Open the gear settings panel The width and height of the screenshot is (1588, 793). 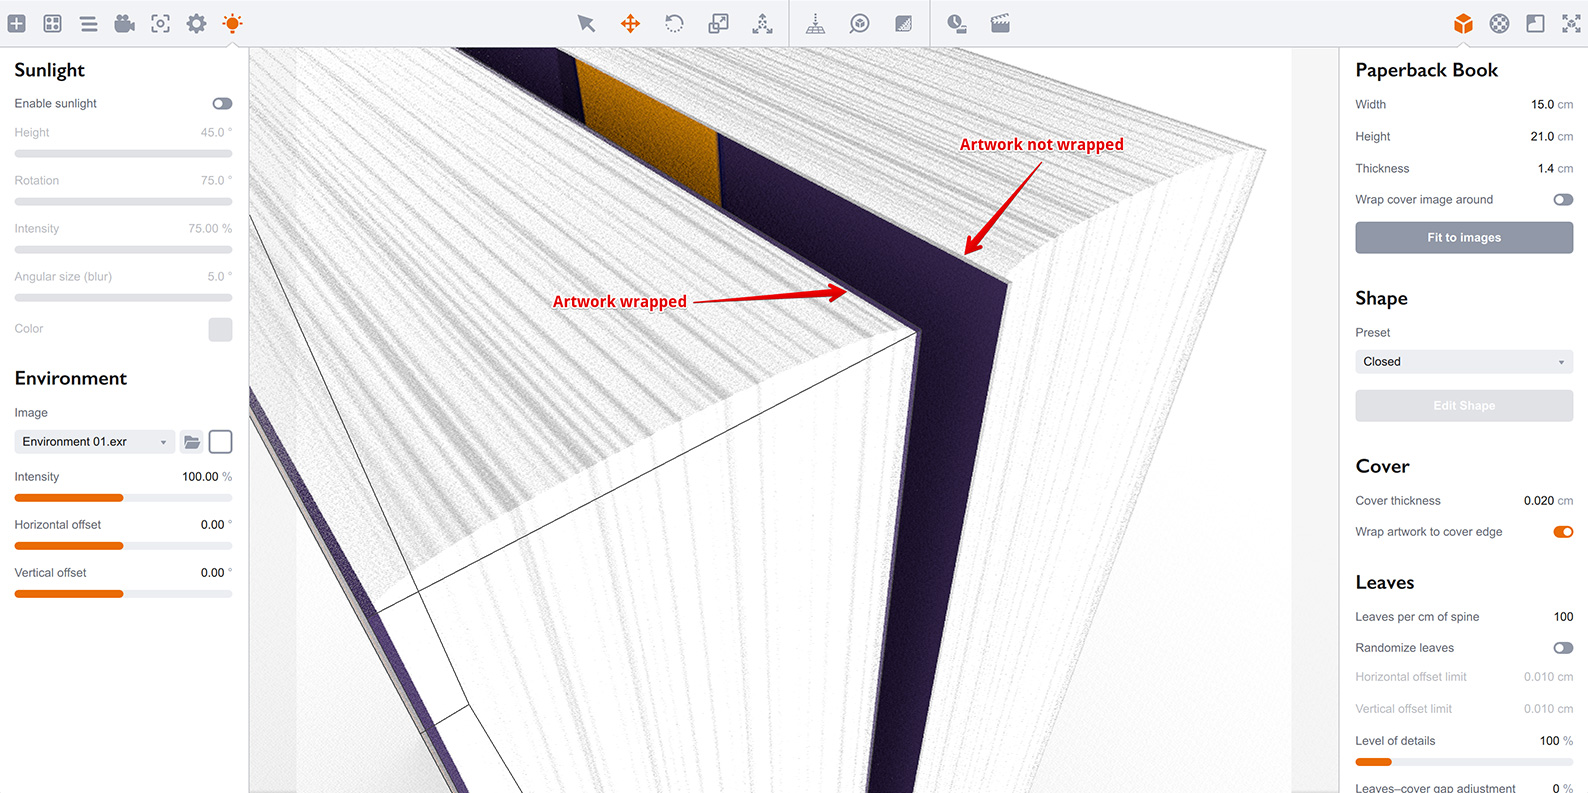[x=196, y=23]
